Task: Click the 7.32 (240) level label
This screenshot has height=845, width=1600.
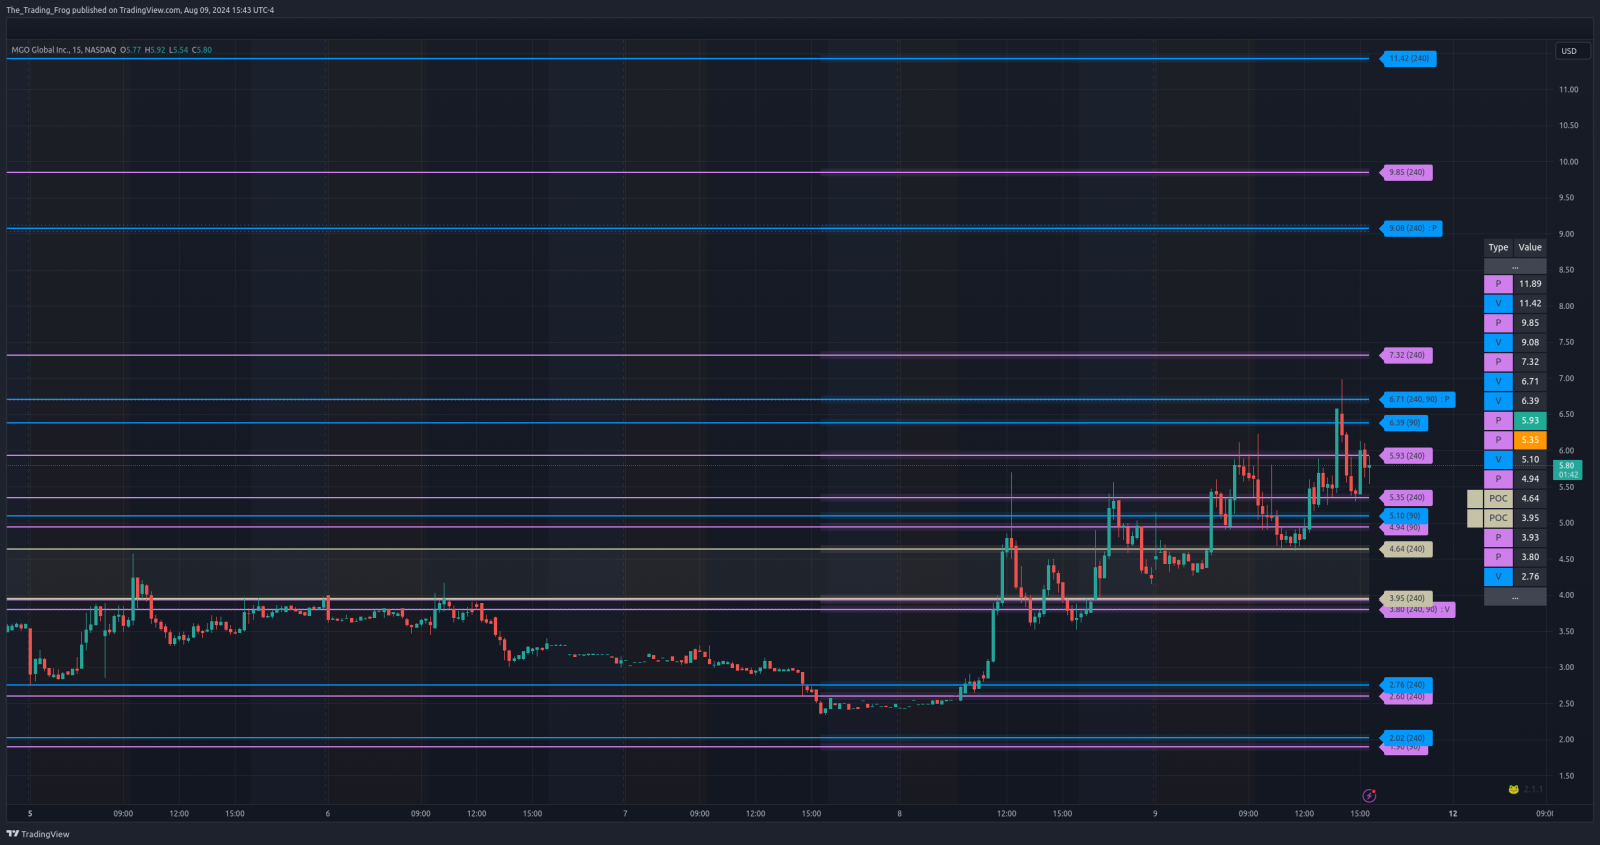Action: pos(1406,356)
